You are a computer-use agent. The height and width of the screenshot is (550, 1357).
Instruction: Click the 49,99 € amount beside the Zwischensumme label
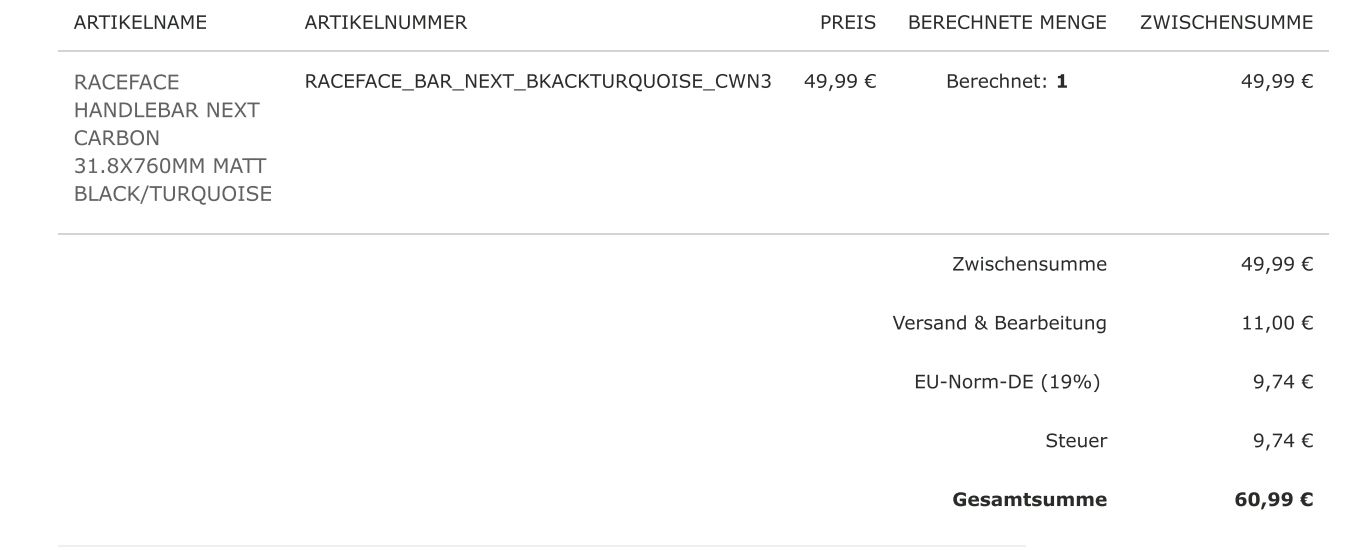tap(1276, 264)
